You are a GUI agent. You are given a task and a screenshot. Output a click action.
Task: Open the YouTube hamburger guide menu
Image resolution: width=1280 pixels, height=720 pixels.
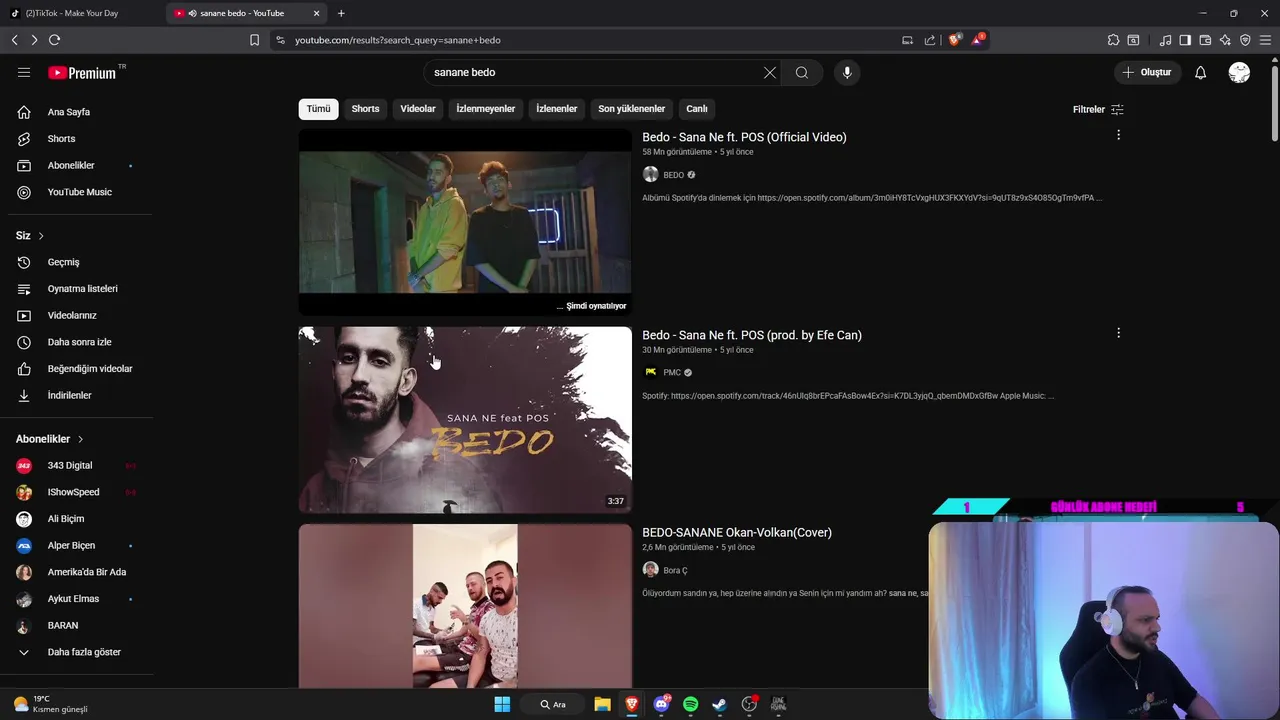pyautogui.click(x=24, y=72)
